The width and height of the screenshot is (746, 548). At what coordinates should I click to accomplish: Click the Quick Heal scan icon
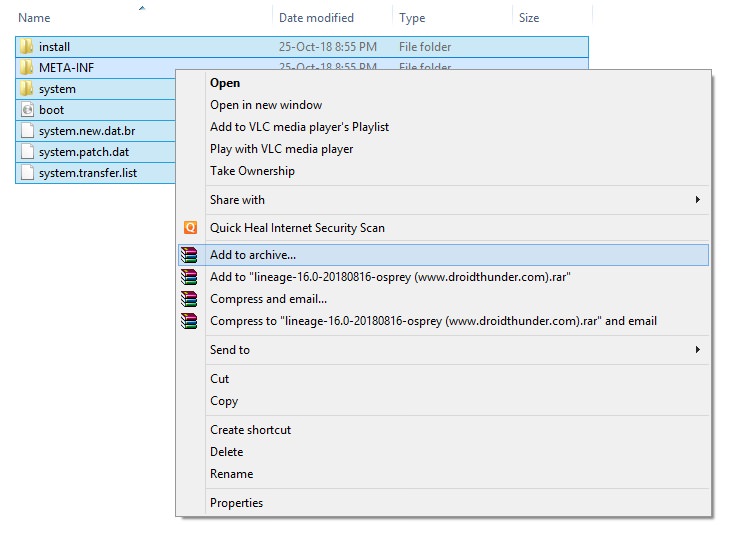pyautogui.click(x=190, y=228)
